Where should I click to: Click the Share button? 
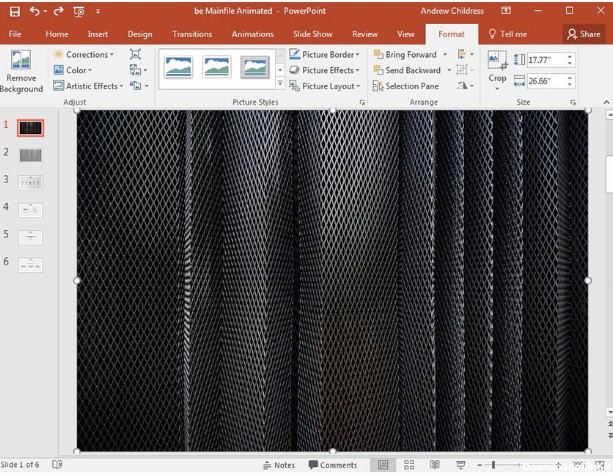pyautogui.click(x=585, y=34)
